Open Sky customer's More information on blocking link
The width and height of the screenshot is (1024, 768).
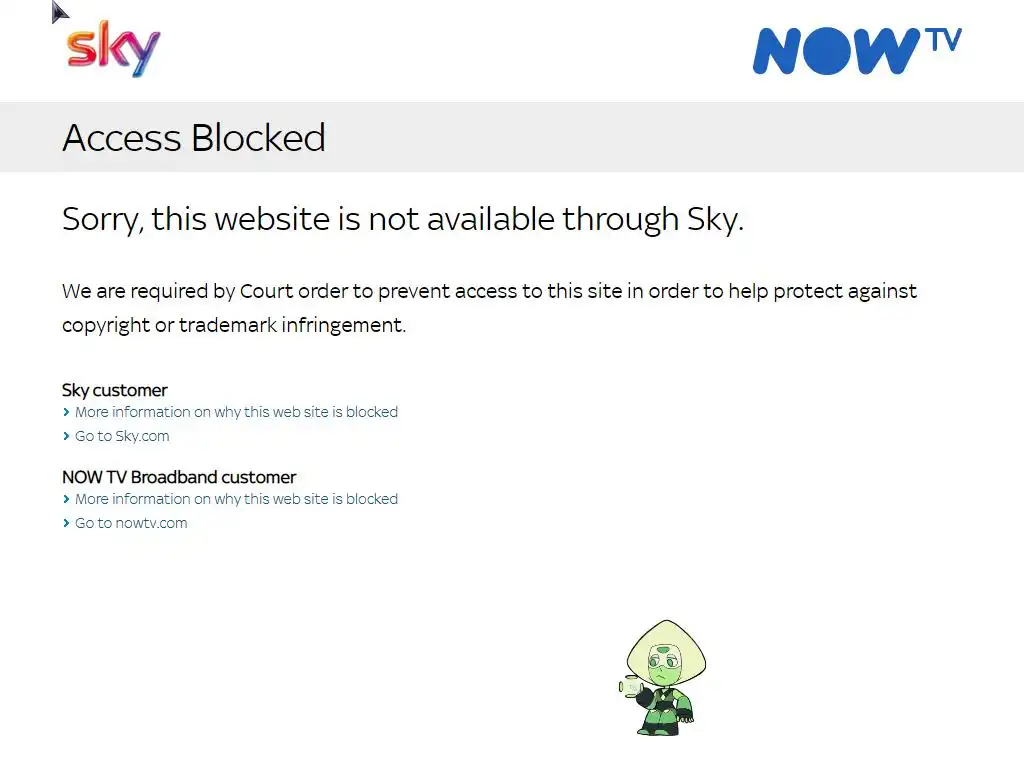pos(236,412)
